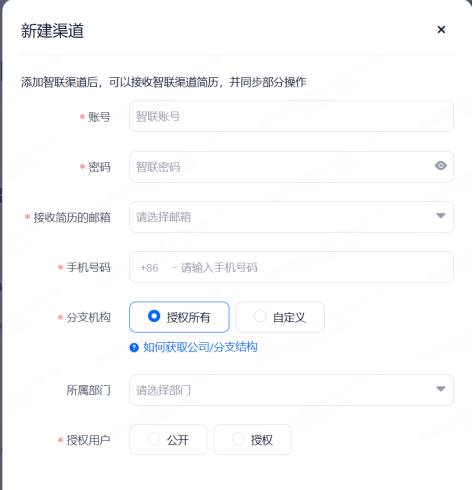473x490 pixels.
Task: Expand the 请选择邮箱 dropdown arrow
Action: 441,216
